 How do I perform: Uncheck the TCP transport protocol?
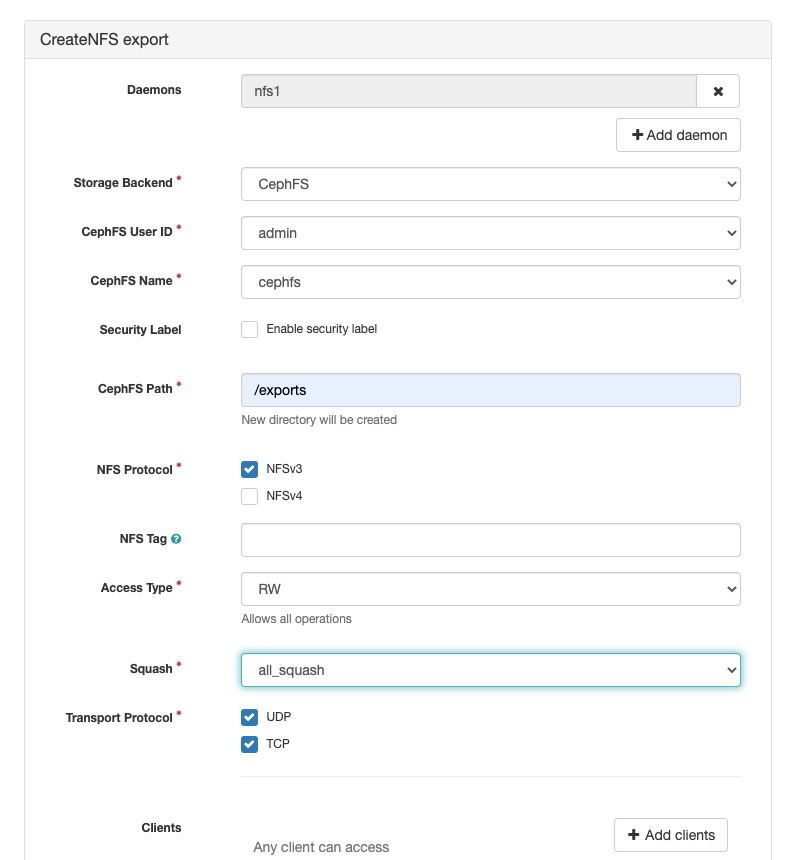(250, 744)
